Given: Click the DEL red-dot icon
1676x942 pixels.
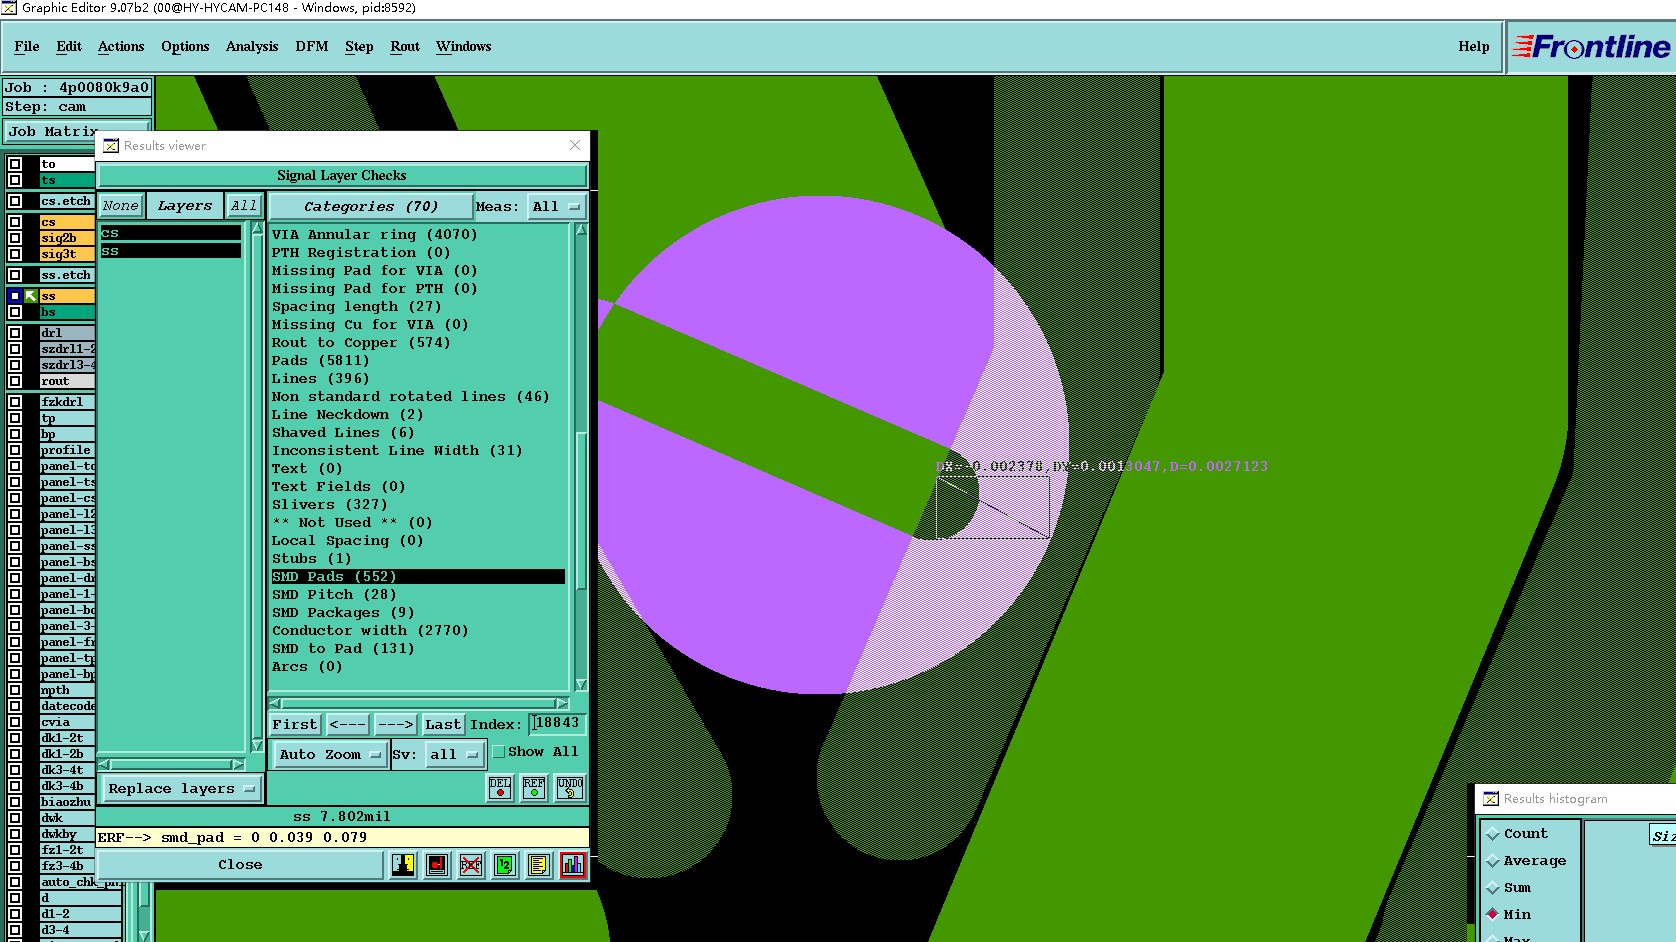Looking at the screenshot, I should (x=500, y=788).
